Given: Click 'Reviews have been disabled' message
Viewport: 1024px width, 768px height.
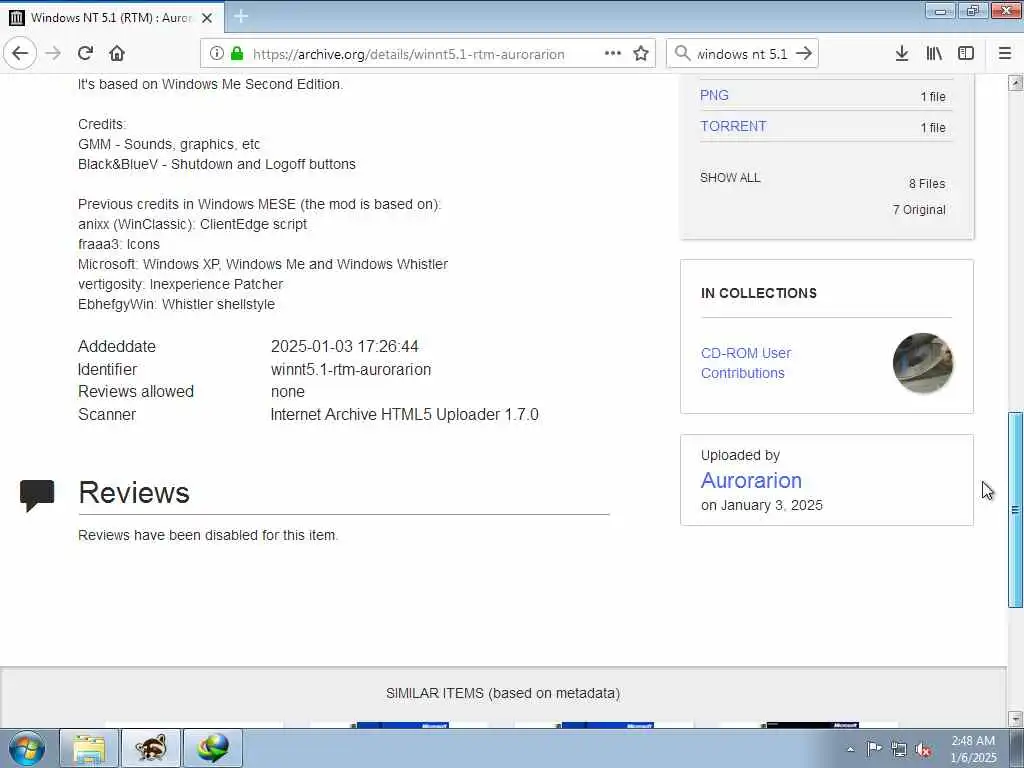Looking at the screenshot, I should pos(208,536).
